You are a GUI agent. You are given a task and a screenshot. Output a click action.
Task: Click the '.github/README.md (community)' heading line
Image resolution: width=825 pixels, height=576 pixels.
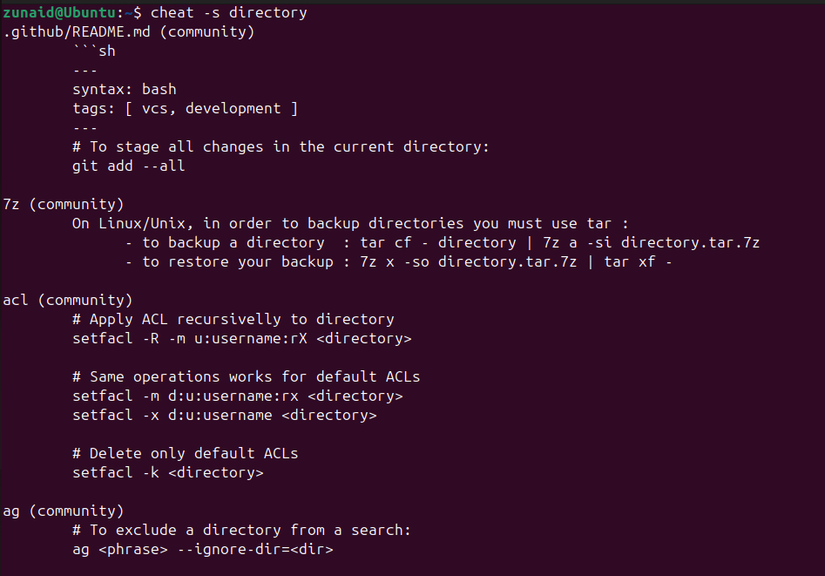(129, 32)
